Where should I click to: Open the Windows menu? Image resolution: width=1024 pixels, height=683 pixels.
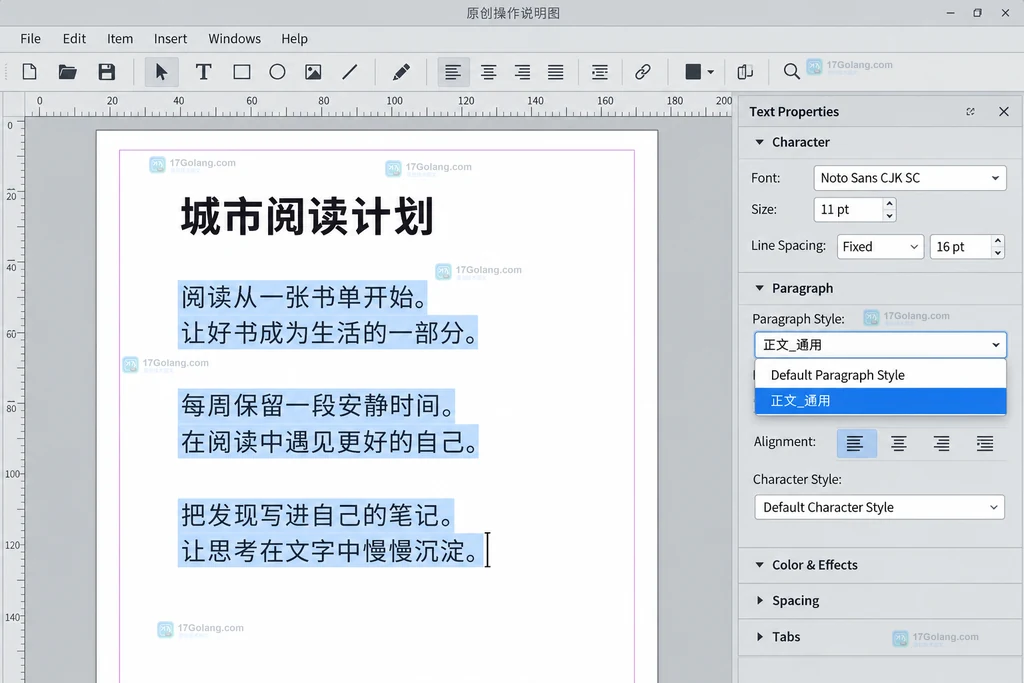point(234,39)
